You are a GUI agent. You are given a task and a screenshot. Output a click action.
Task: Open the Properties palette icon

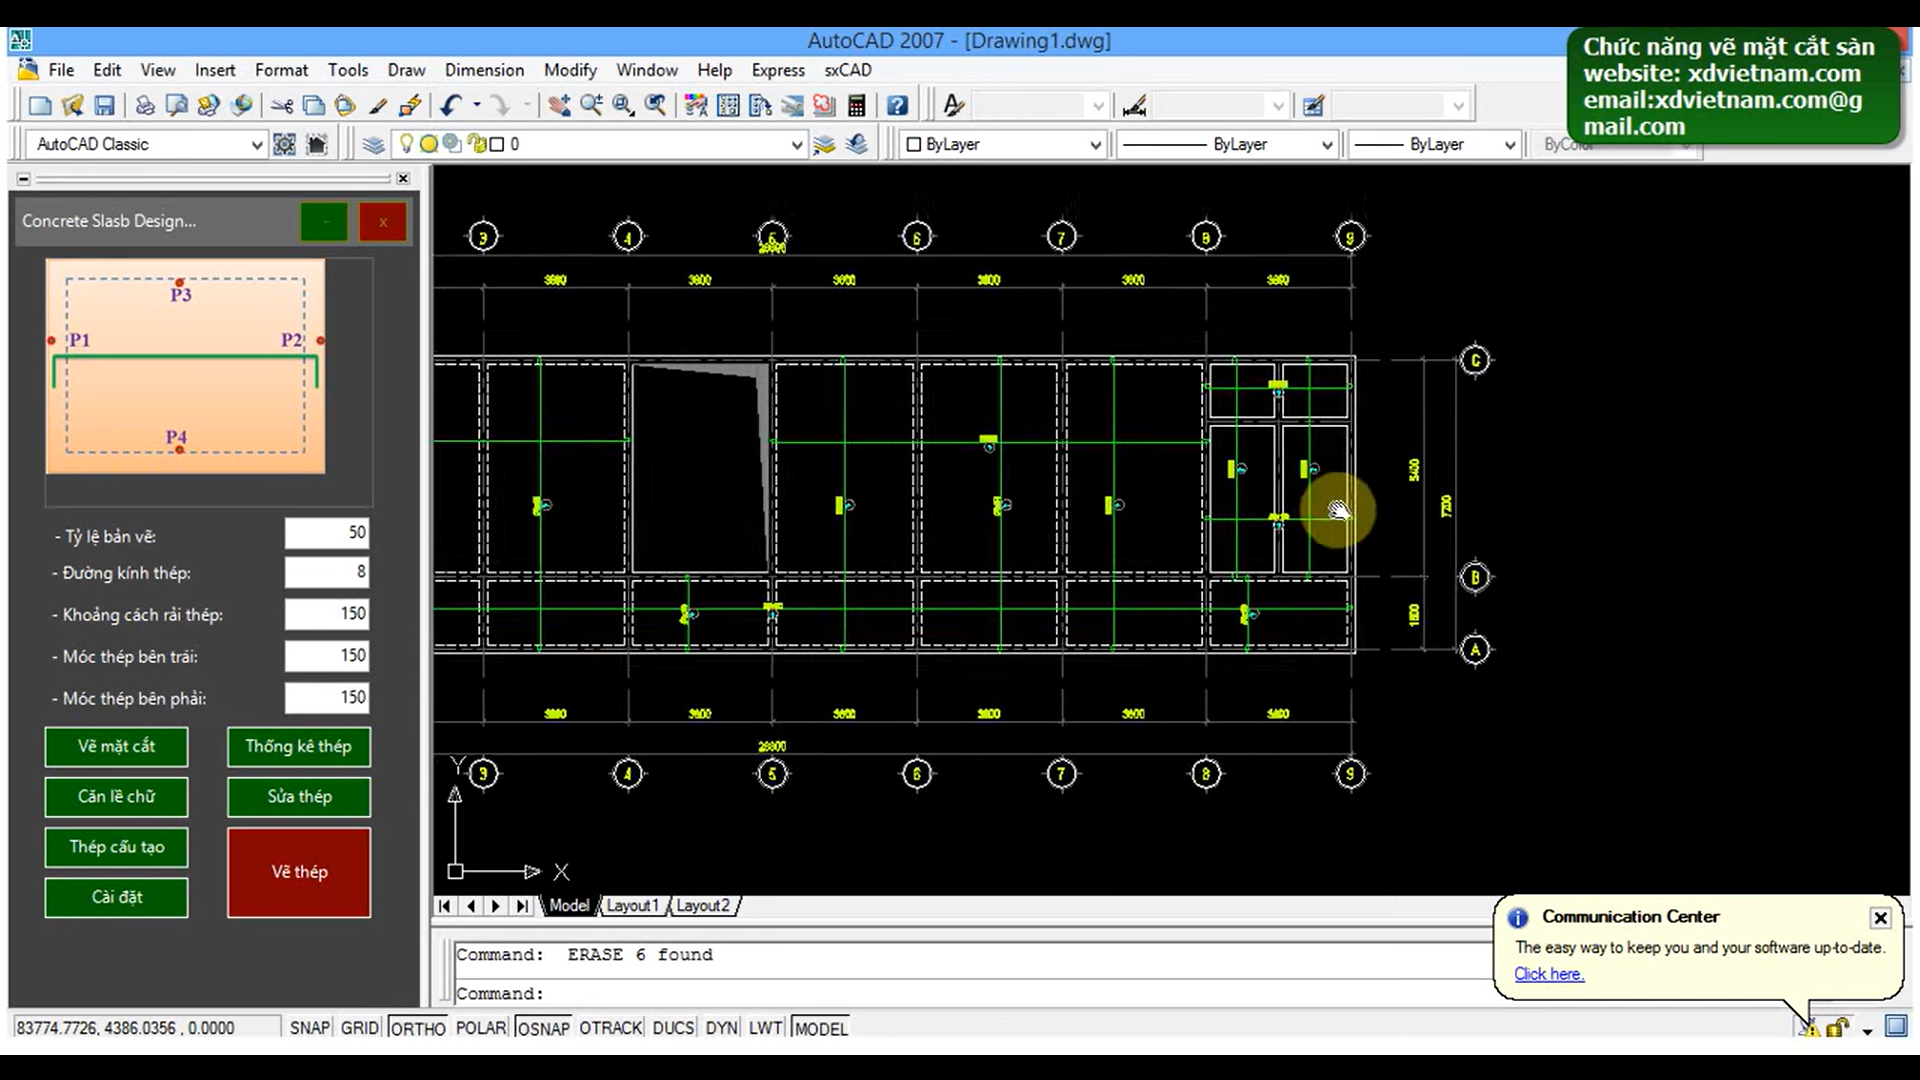(696, 105)
